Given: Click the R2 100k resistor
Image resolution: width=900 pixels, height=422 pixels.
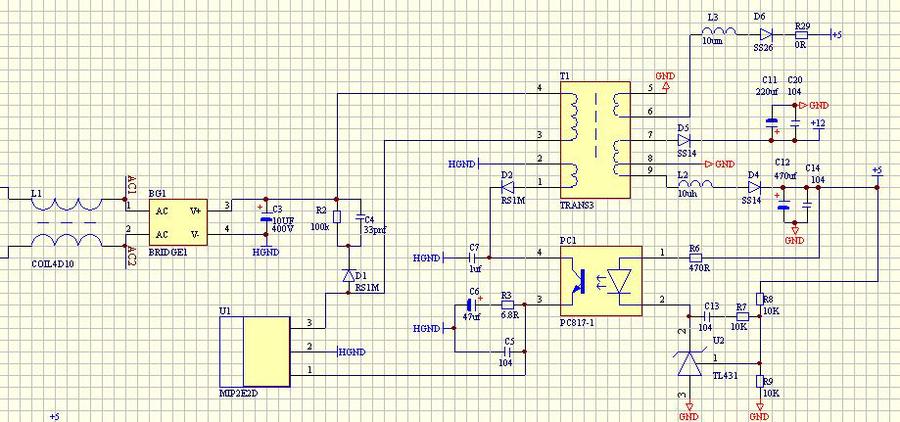Looking at the screenshot, I should 337,218.
